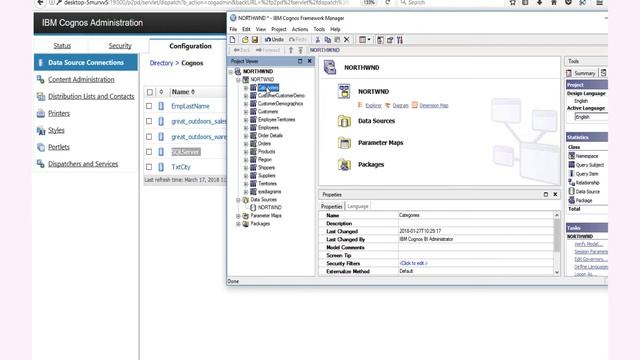
Task: Click the up-one-level arrow icon
Action: point(291,50)
